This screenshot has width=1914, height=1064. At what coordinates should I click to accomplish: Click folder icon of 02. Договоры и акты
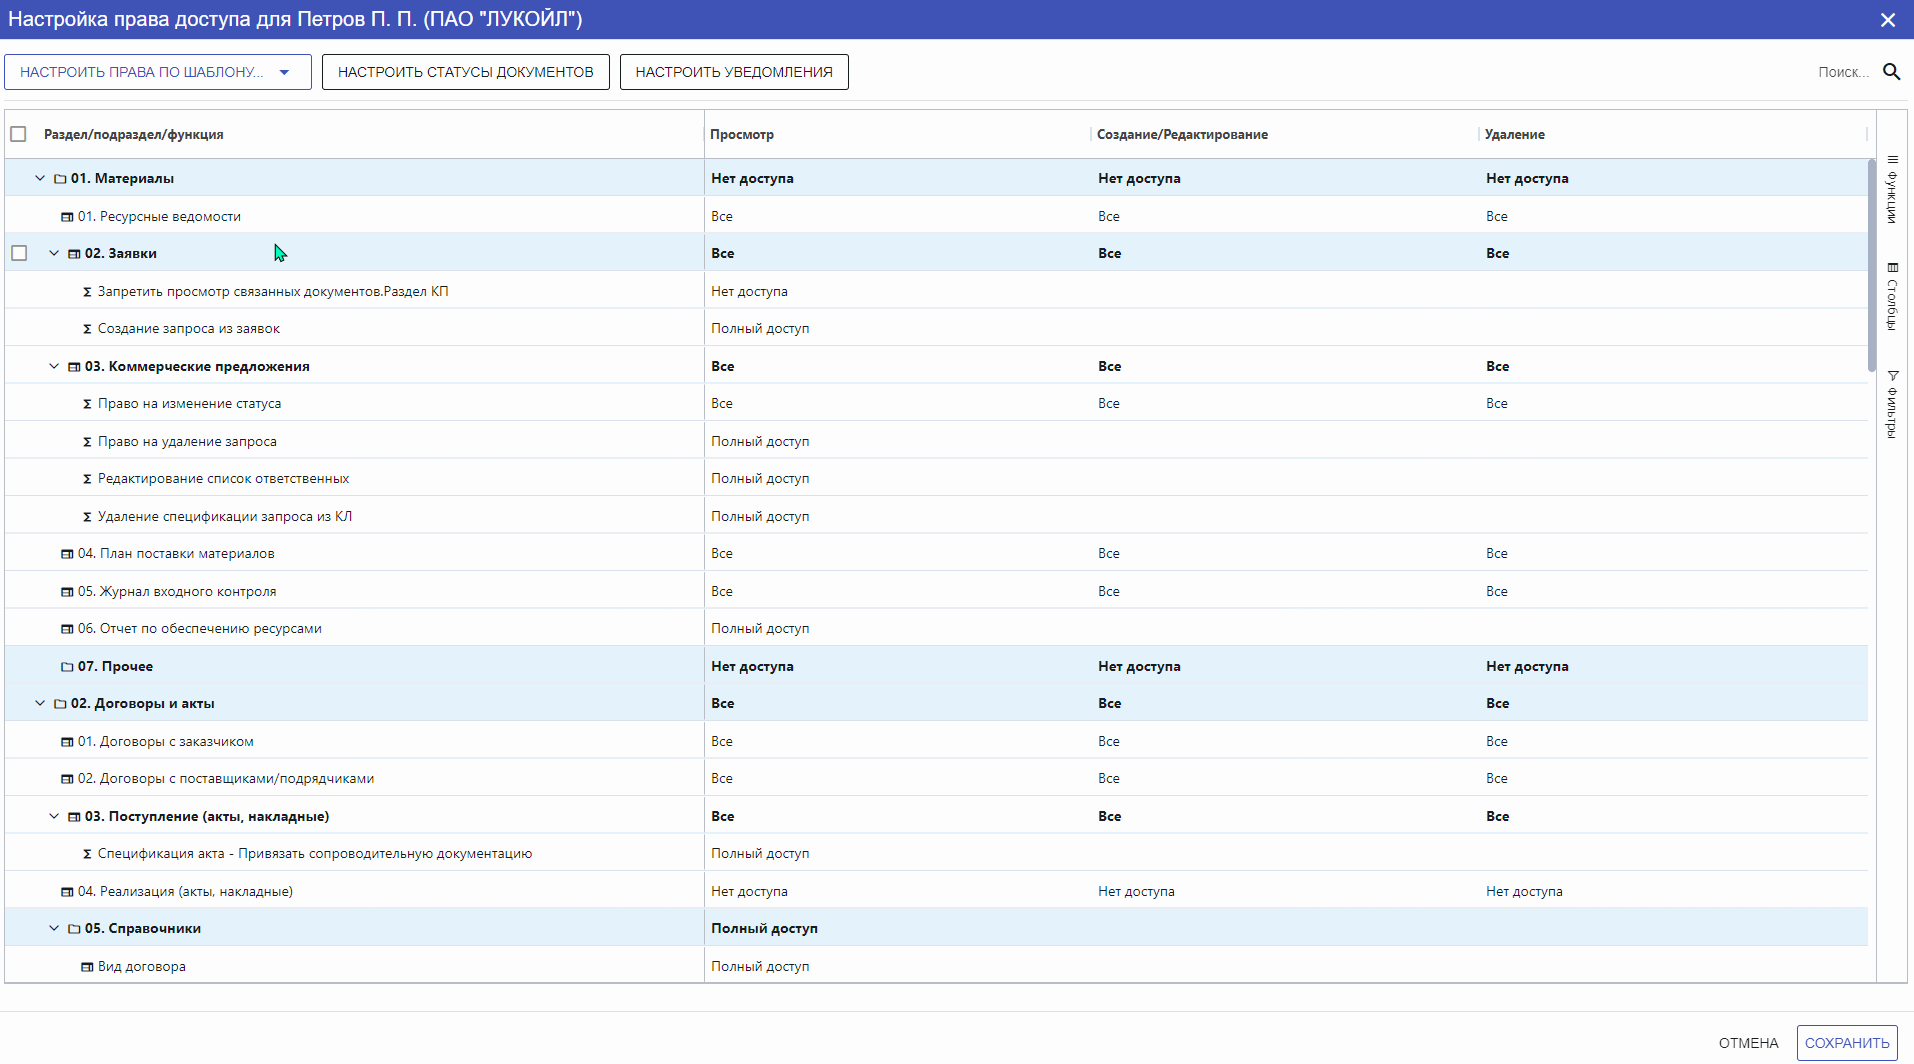pos(60,704)
